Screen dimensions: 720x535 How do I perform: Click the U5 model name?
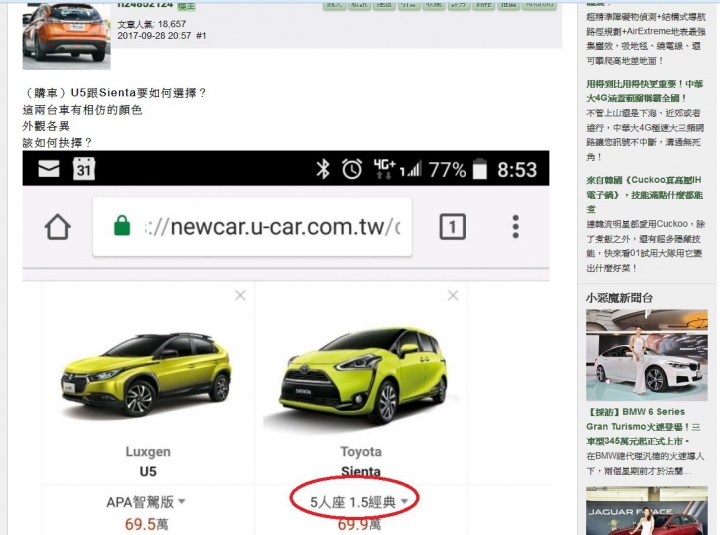(148, 472)
